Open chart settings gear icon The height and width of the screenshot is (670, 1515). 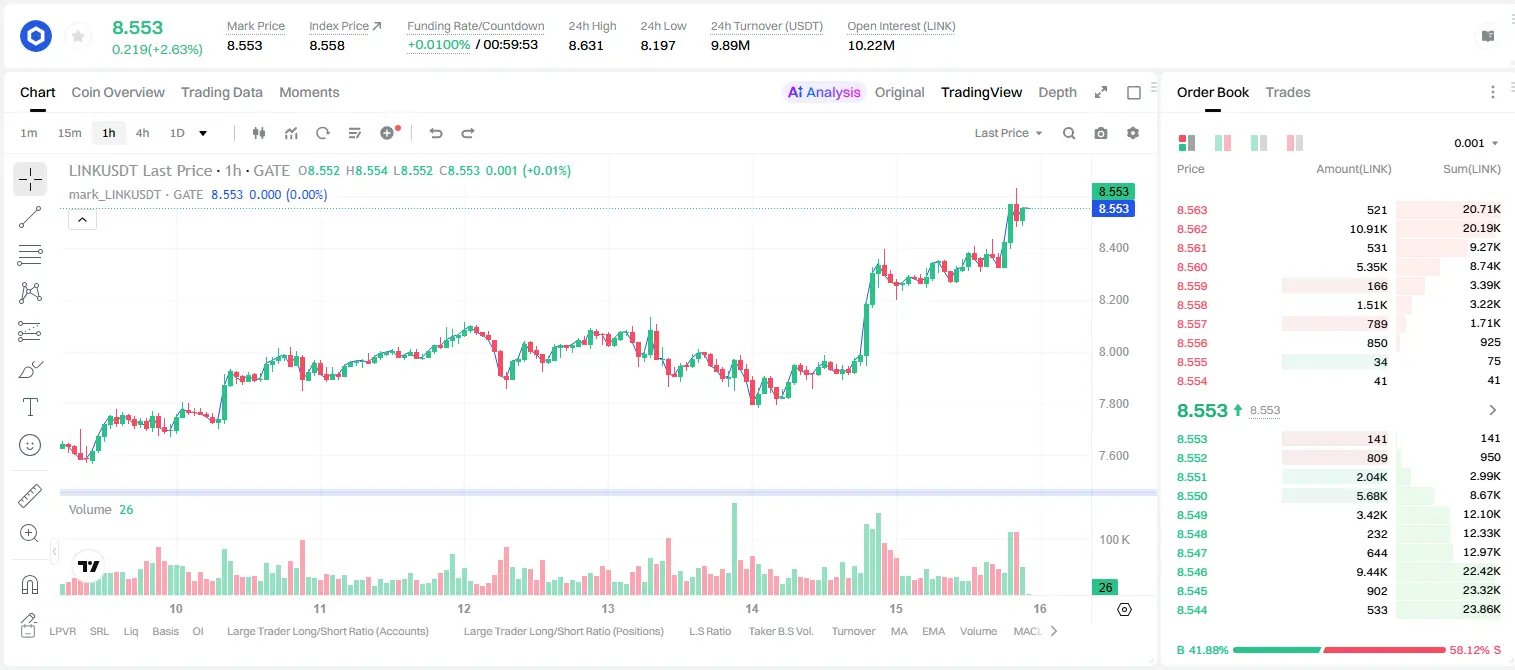[1133, 133]
